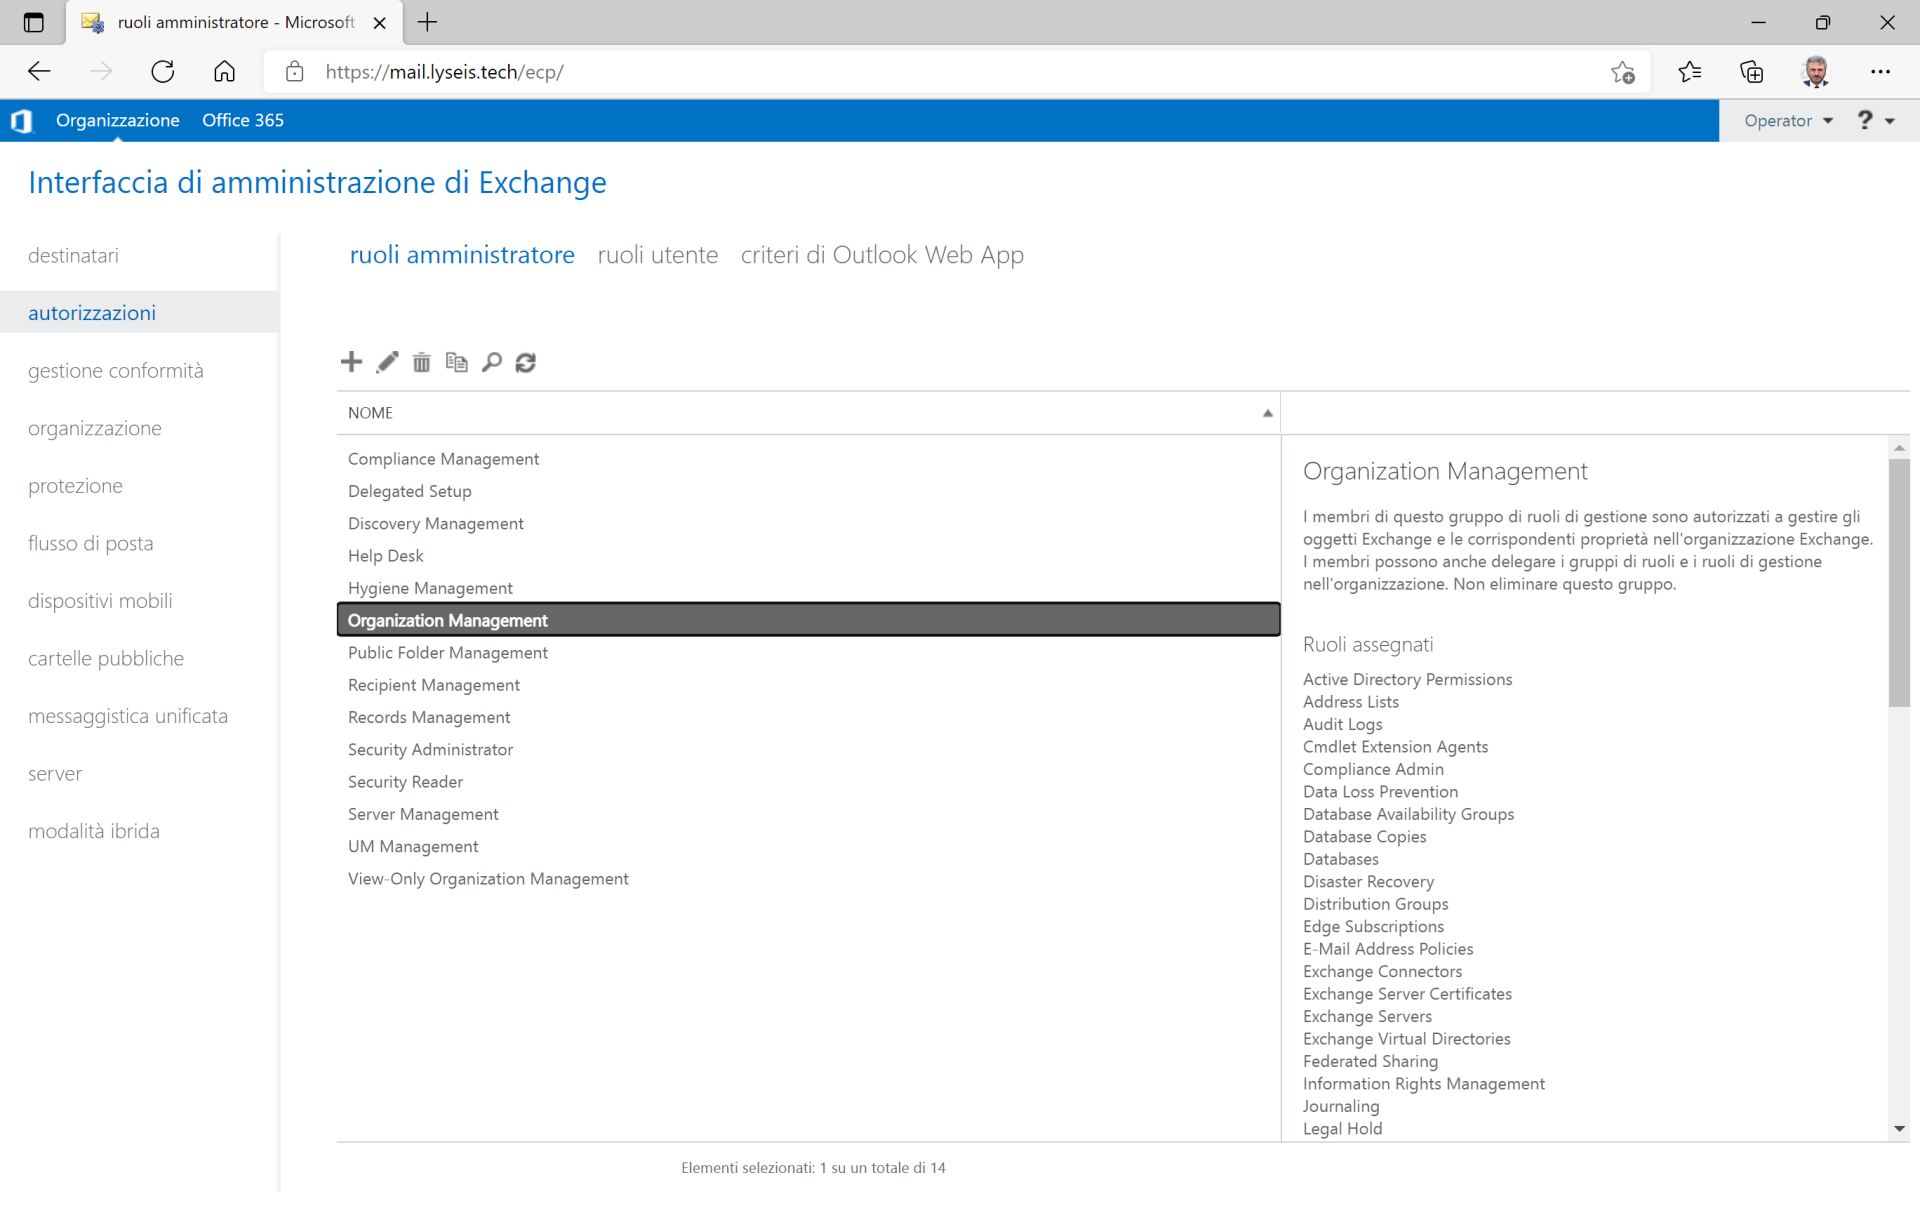Screen dimensions: 1920x1213
Task: Select UM Management role group
Action: 808,847
